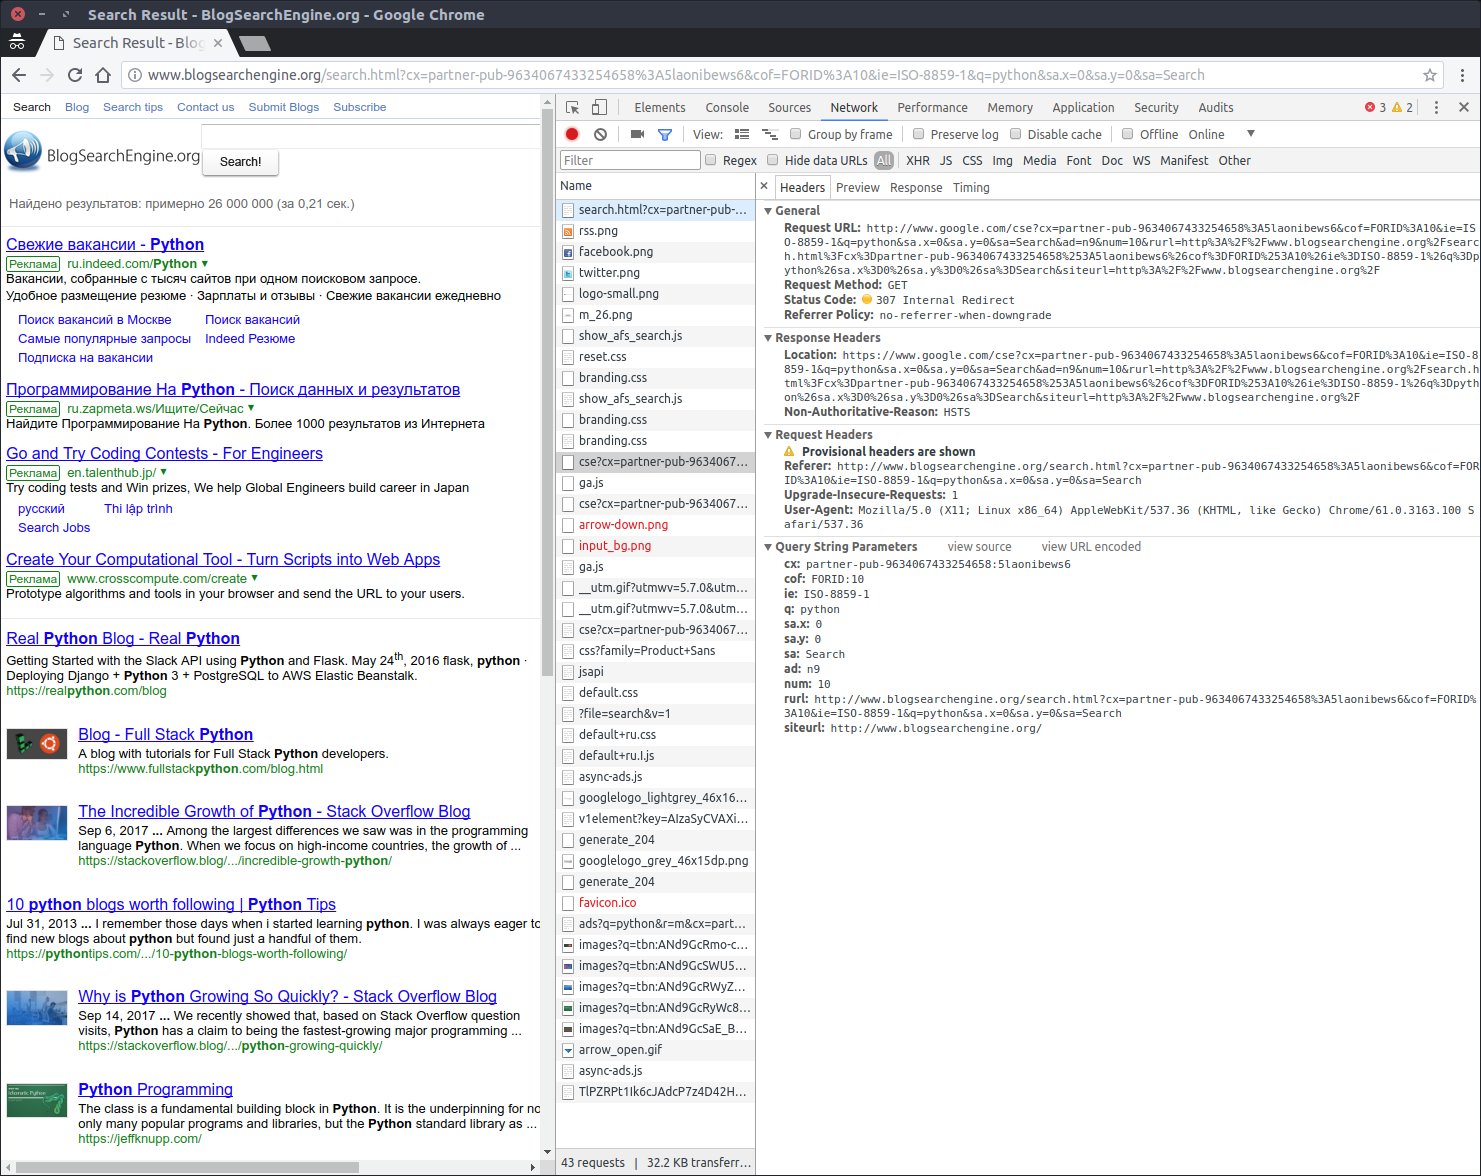Select the inspect element tool

572,107
